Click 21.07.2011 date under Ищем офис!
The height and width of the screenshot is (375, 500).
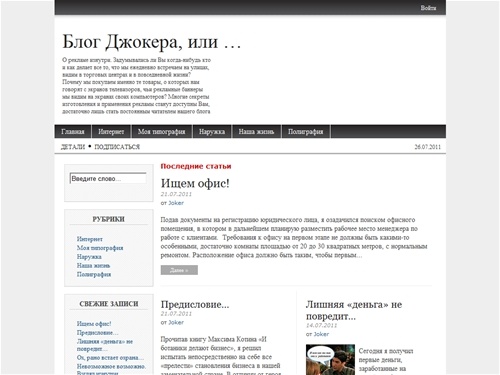(x=176, y=194)
